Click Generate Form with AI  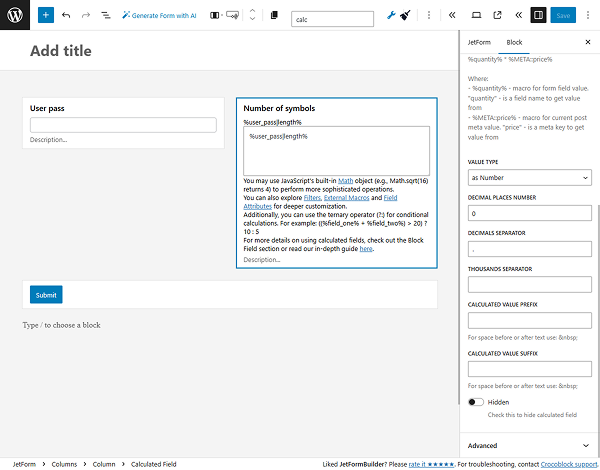pyautogui.click(x=158, y=16)
